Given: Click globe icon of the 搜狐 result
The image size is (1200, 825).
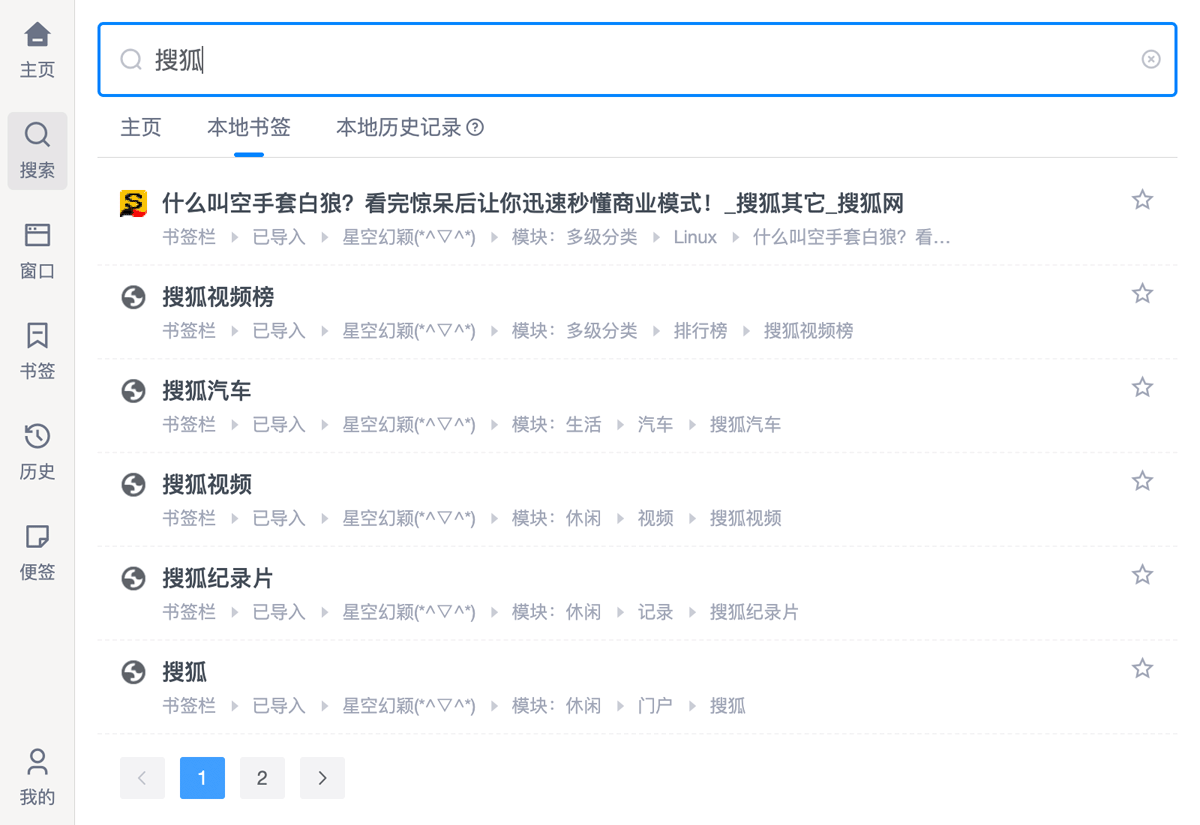Looking at the screenshot, I should point(133,672).
